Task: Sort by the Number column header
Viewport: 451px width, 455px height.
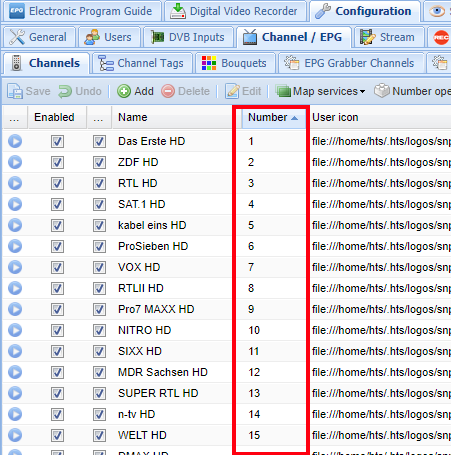Action: 273,117
